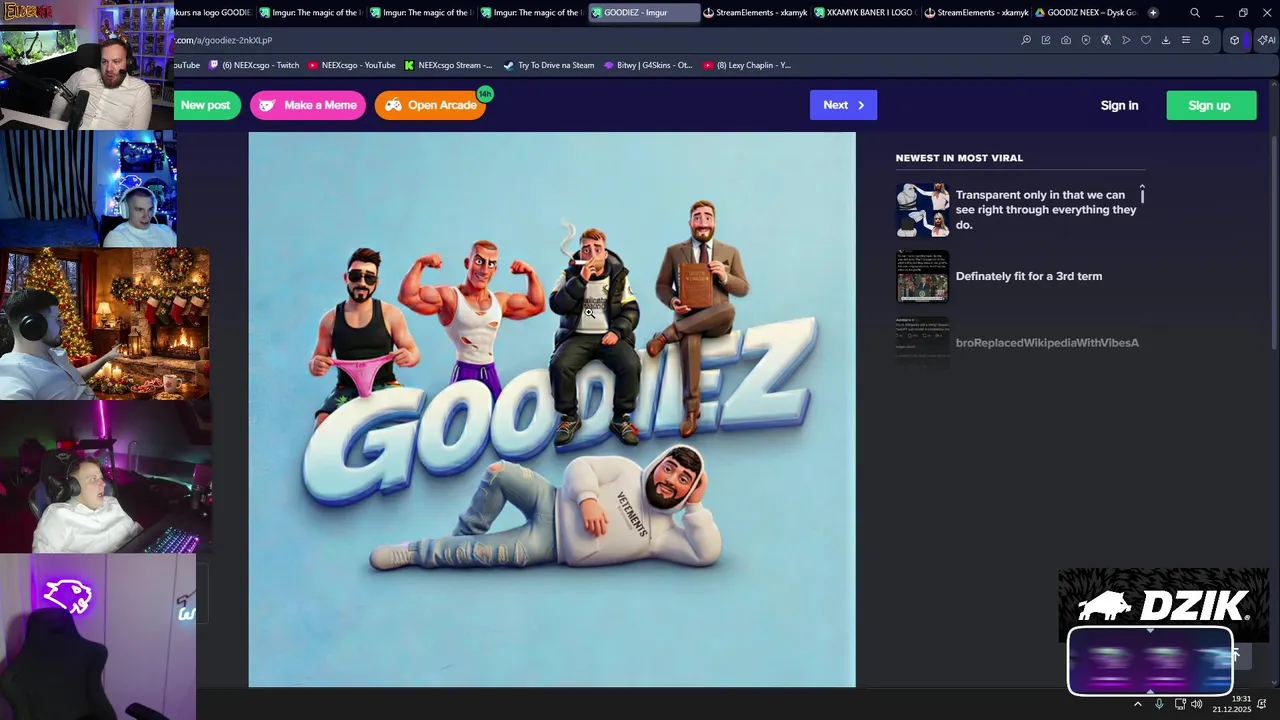Open the zoom lens icon in the address bar

1026,40
